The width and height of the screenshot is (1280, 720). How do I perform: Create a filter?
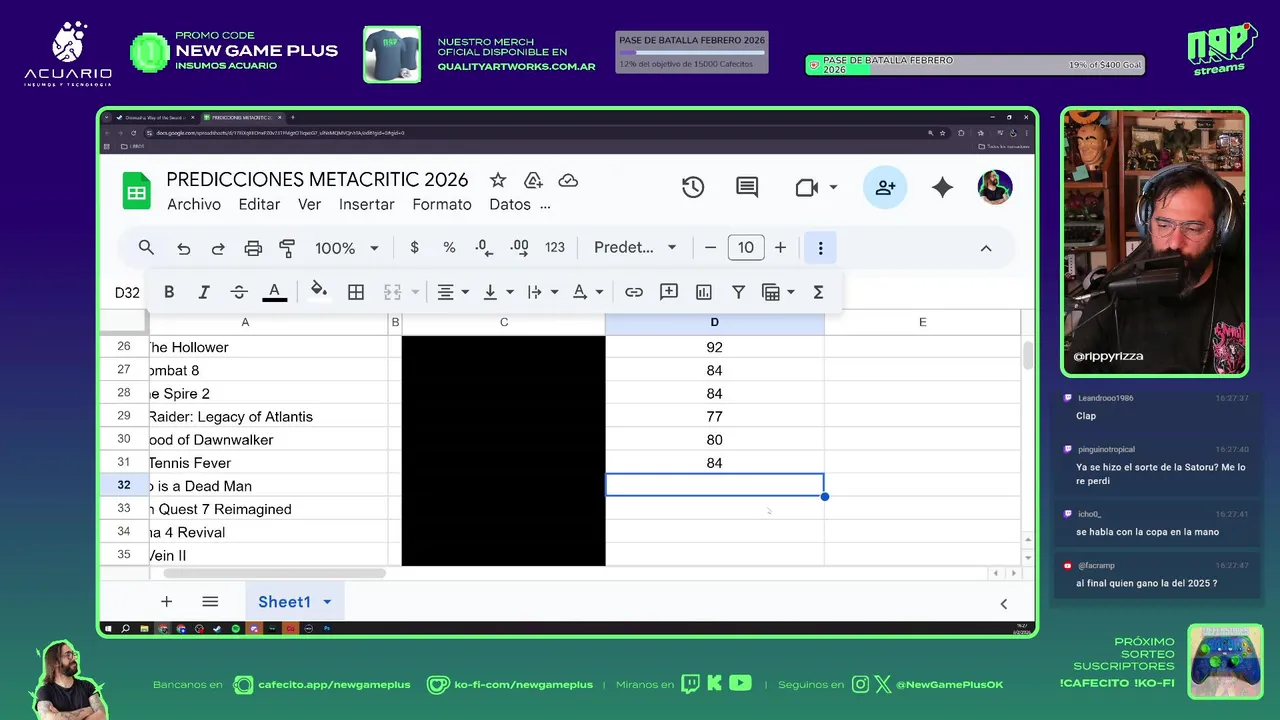[738, 292]
